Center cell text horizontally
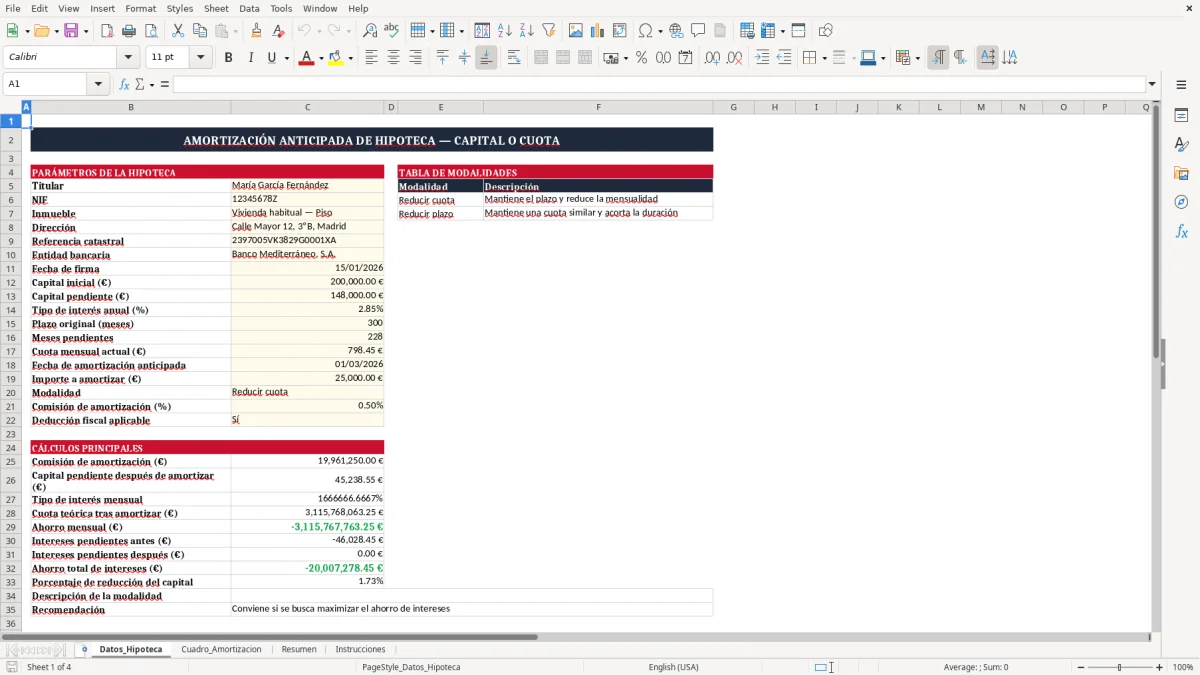Viewport: 1200px width, 675px height. [x=393, y=58]
